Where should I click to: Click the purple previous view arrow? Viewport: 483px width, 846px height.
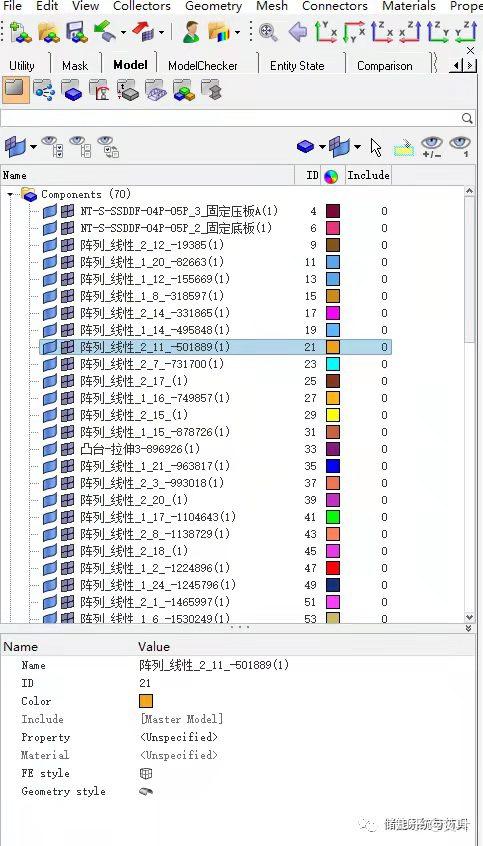point(298,32)
